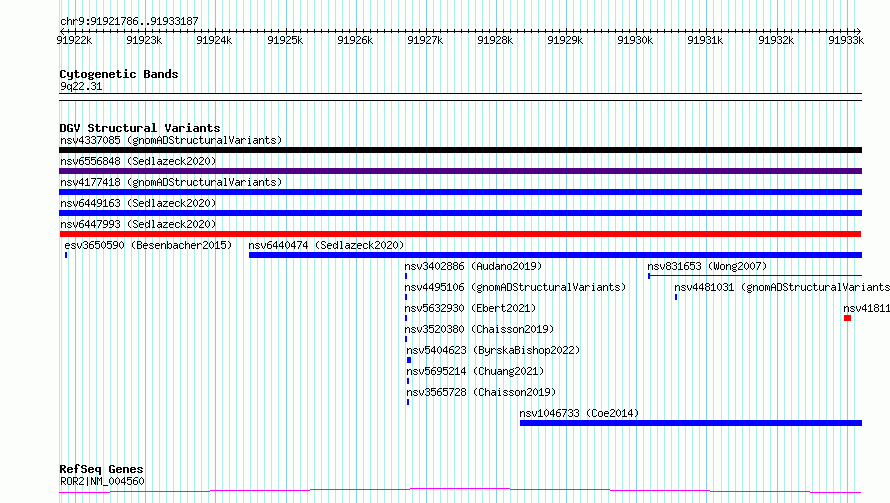Click the ROR2|NM_004560 gene label
Image resolution: width=890 pixels, height=503 pixels.
coord(102,481)
